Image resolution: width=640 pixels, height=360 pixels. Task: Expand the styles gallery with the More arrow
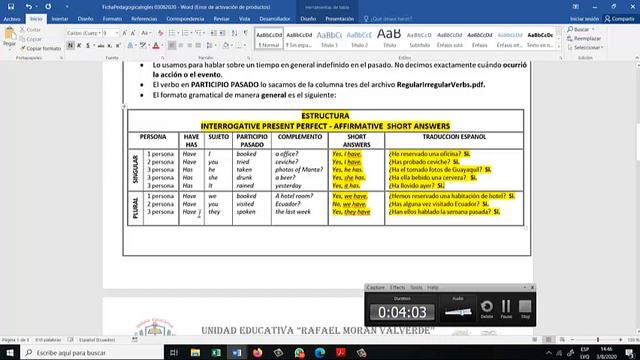point(559,47)
